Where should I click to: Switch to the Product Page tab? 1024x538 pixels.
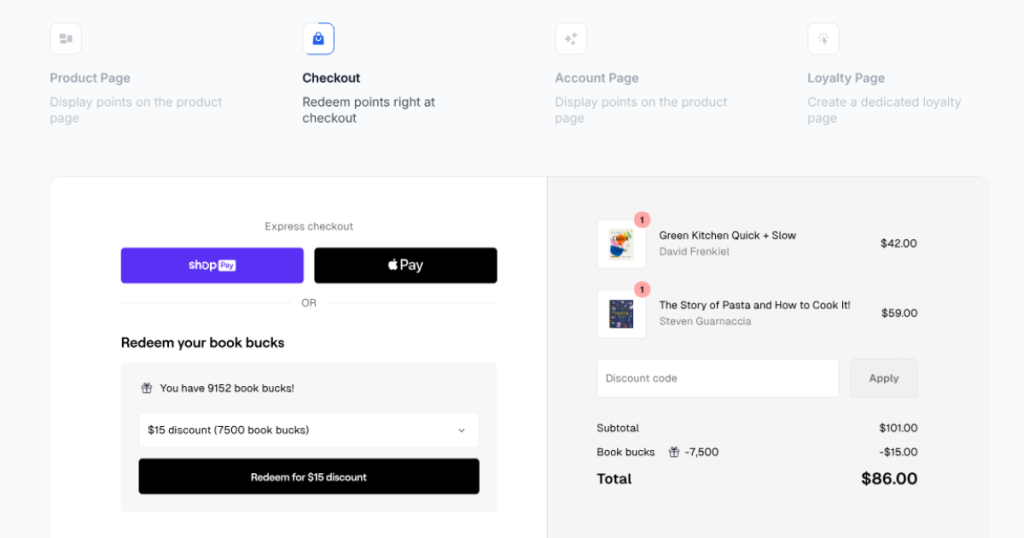click(90, 78)
